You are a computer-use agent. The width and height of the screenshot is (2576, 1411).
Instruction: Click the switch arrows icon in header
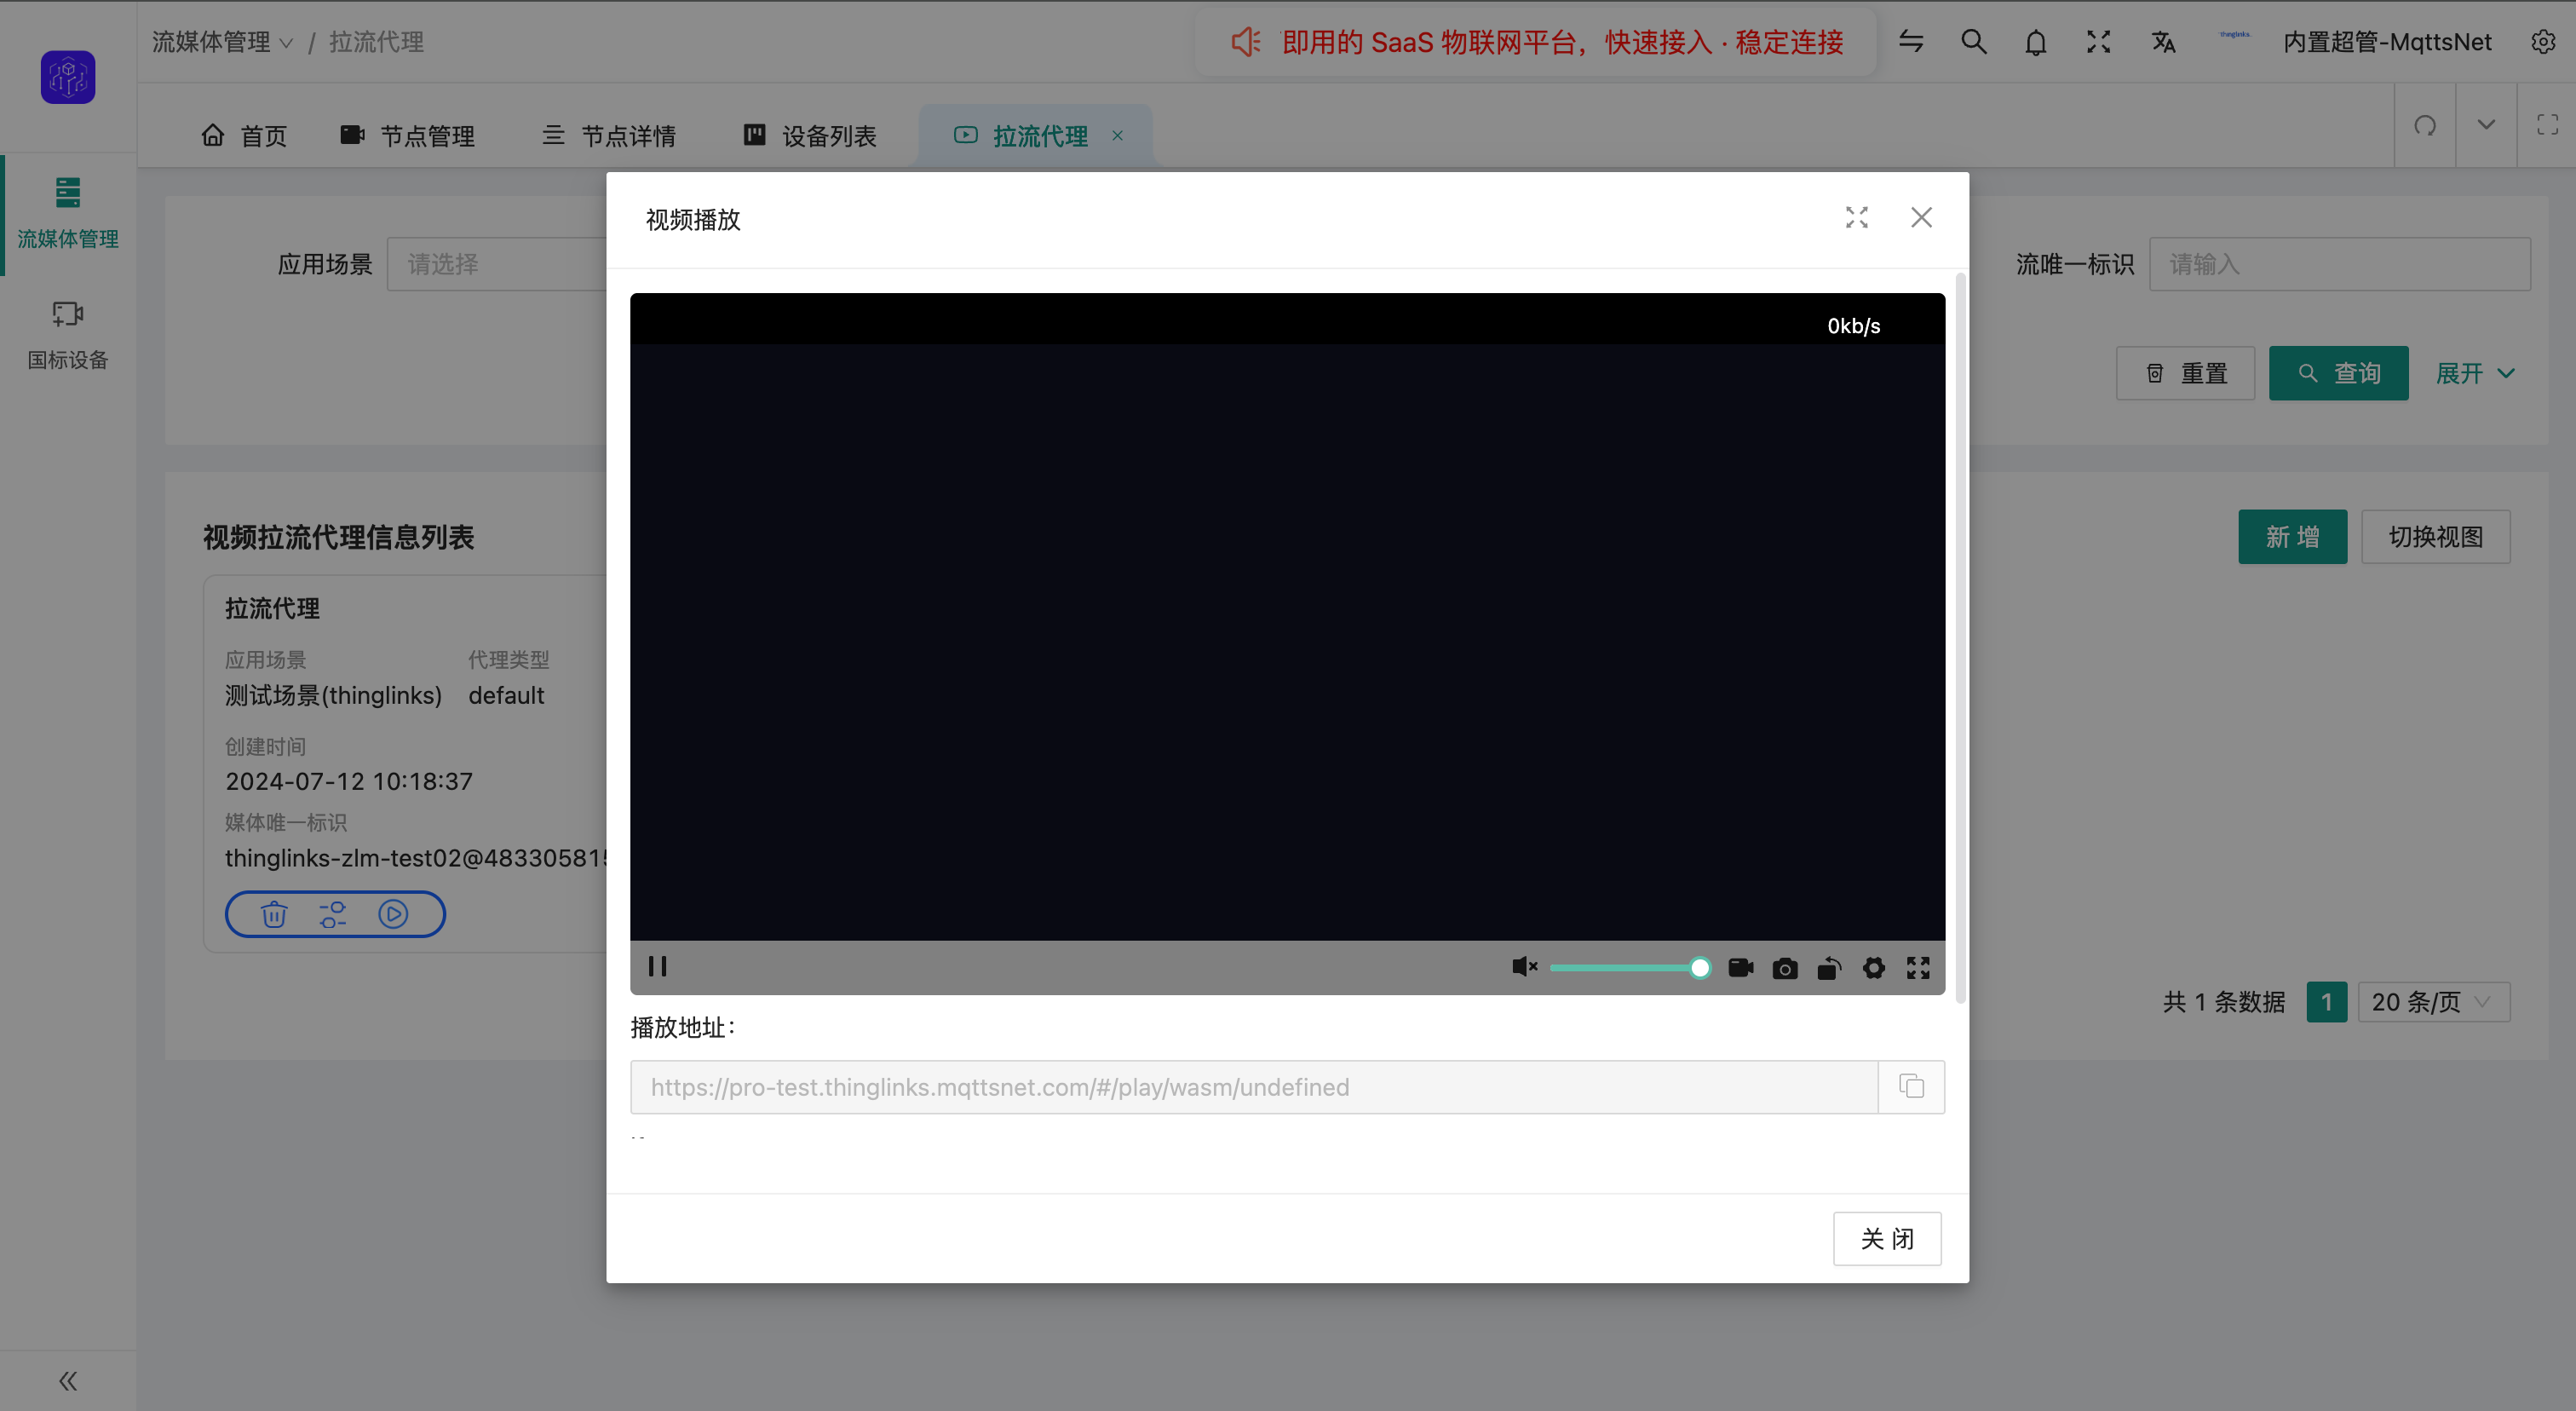click(x=1911, y=42)
